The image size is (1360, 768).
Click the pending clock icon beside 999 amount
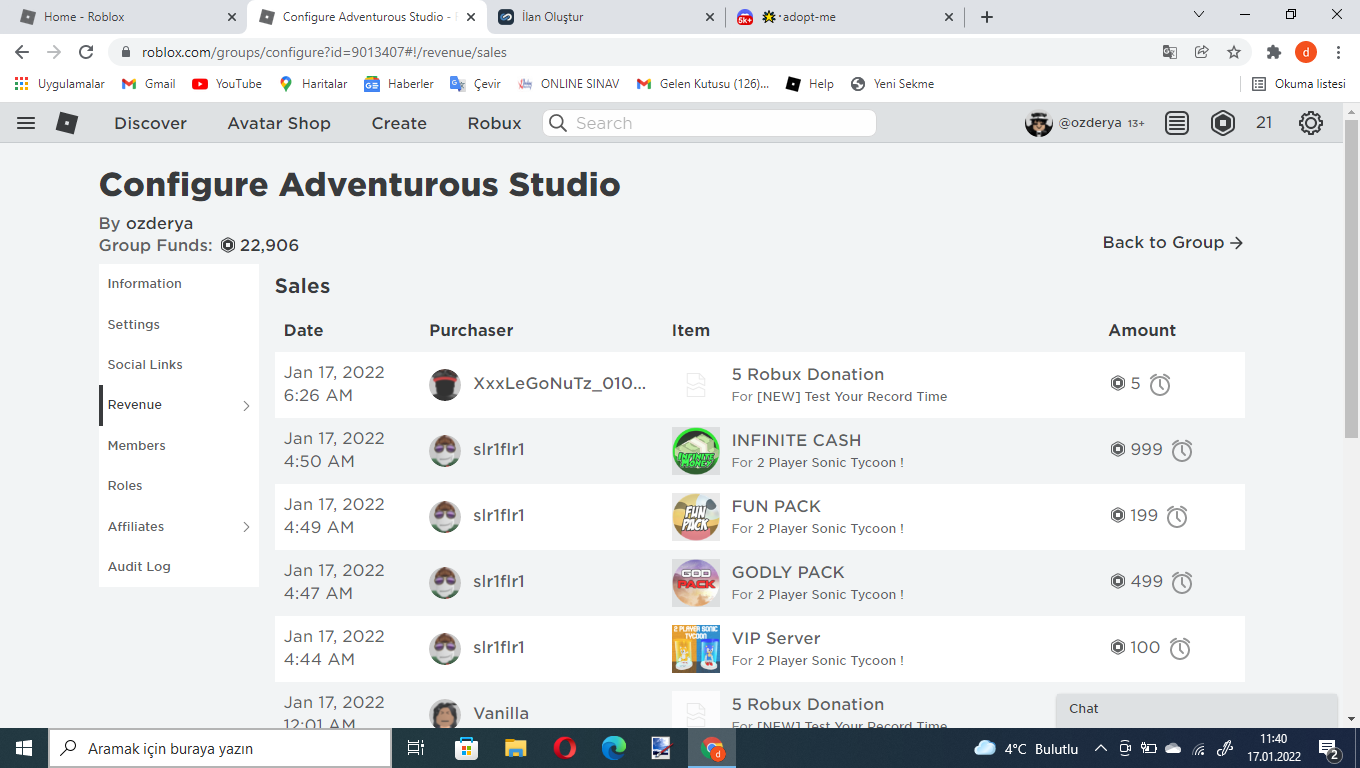pyautogui.click(x=1182, y=450)
